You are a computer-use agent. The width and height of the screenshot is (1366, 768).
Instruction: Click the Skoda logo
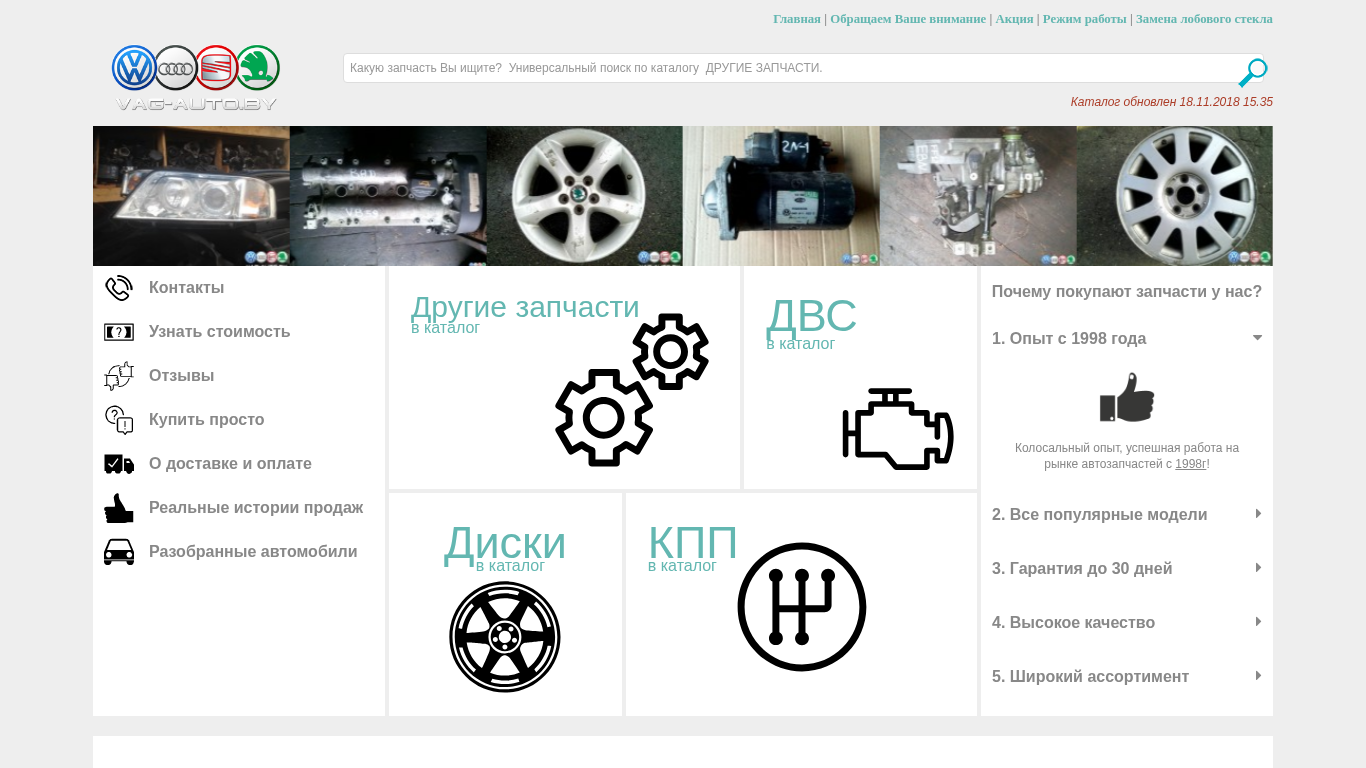click(x=258, y=68)
